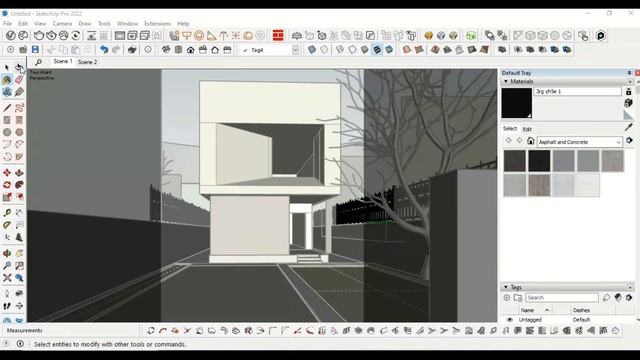Viewport: 640px width, 360px height.
Task: Collapse the Materials panel
Action: (x=506, y=82)
